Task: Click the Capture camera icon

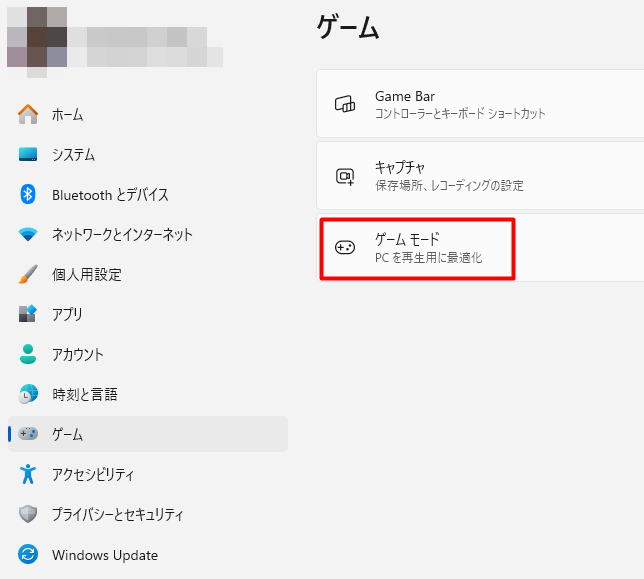Action: (x=345, y=177)
